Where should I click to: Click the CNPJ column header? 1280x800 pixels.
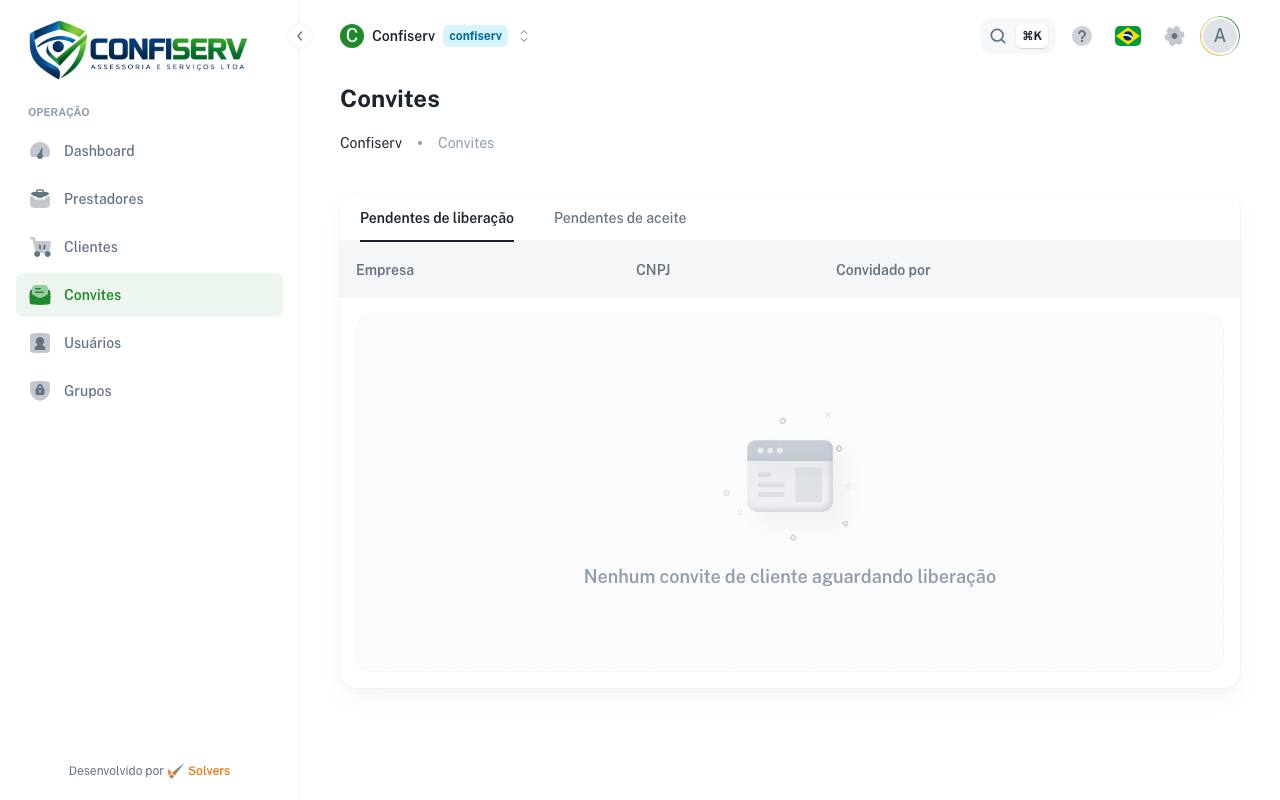[x=653, y=270]
